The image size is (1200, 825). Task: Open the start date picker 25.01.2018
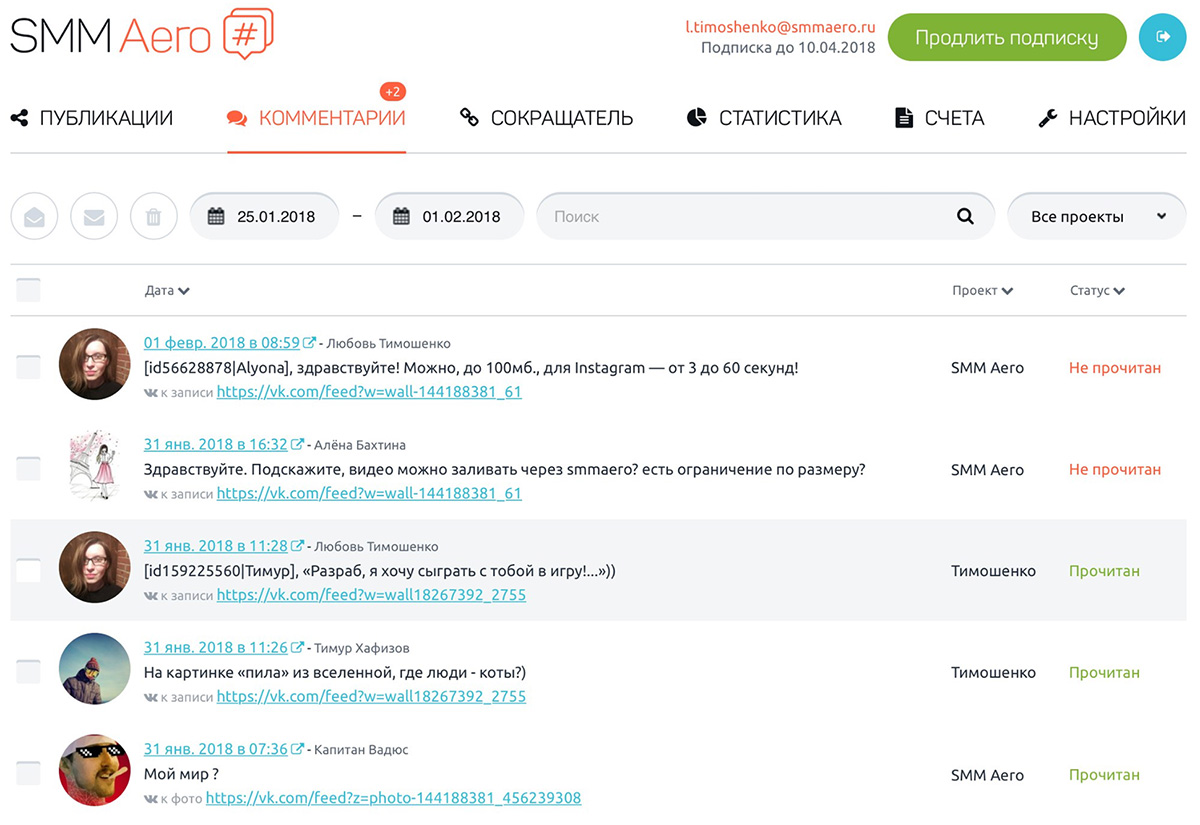[264, 216]
